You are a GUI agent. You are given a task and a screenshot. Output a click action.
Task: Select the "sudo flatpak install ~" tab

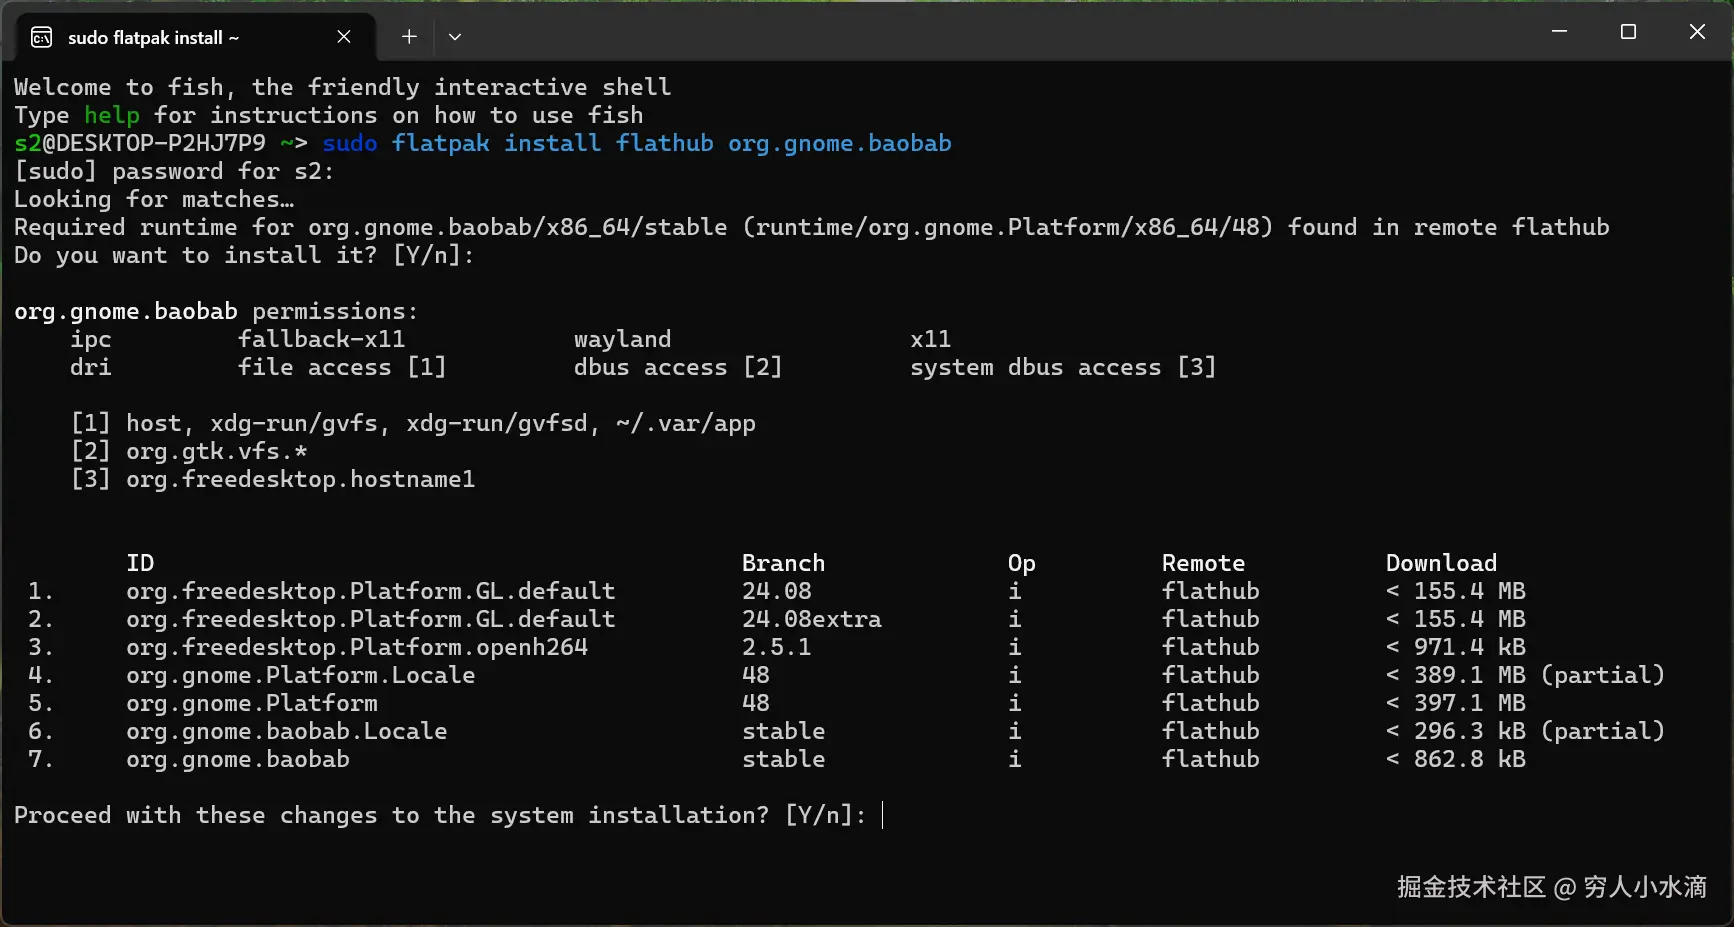[153, 38]
